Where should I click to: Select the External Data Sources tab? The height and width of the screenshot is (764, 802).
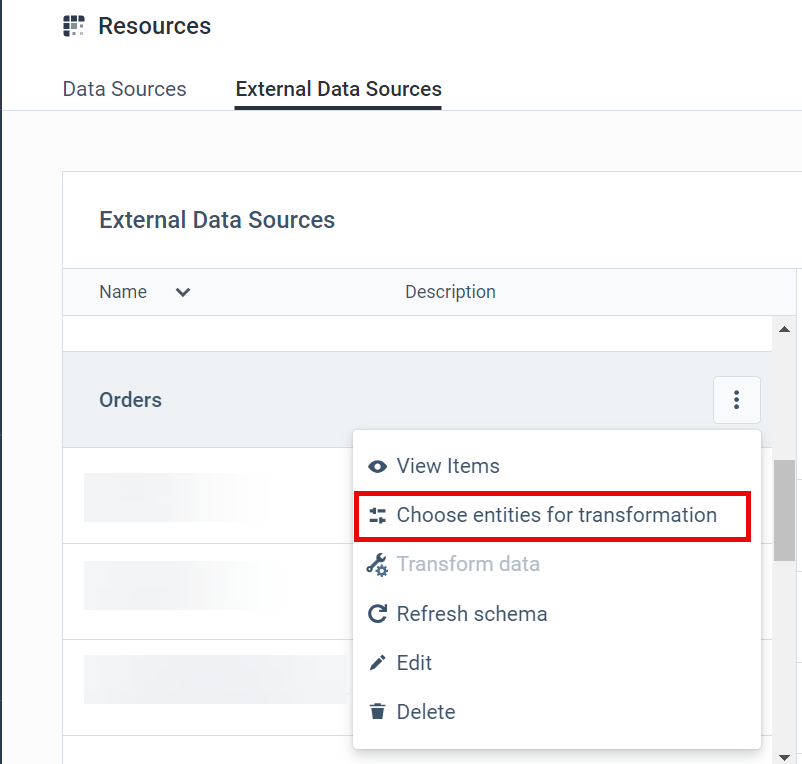pos(338,89)
